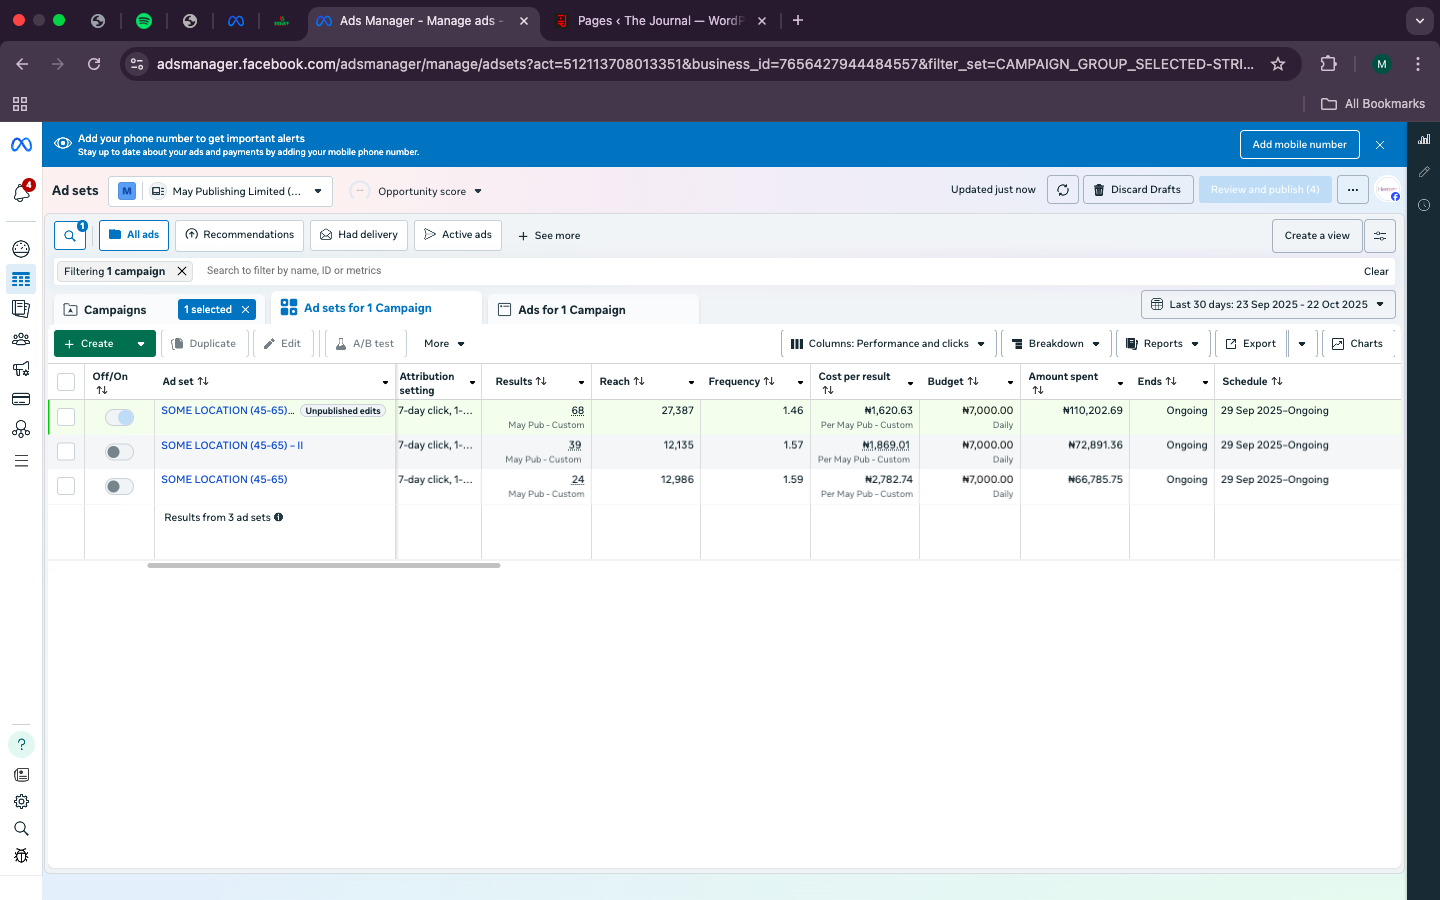Open the customize view sliders icon
Viewport: 1440px width, 900px height.
[x=1379, y=236]
